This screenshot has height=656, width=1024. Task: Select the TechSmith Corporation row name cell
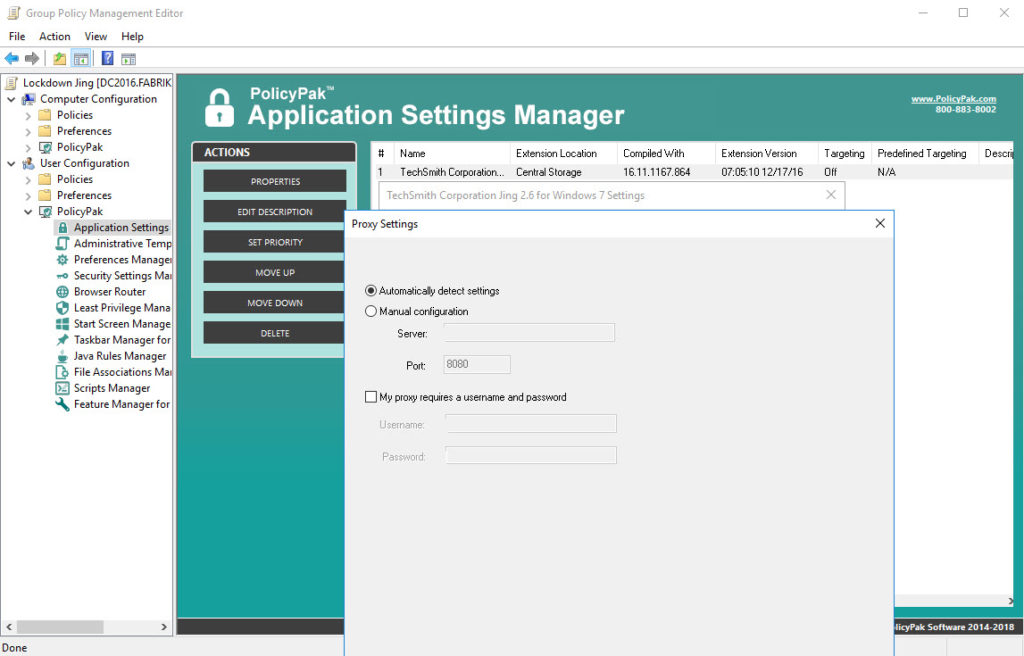click(452, 172)
